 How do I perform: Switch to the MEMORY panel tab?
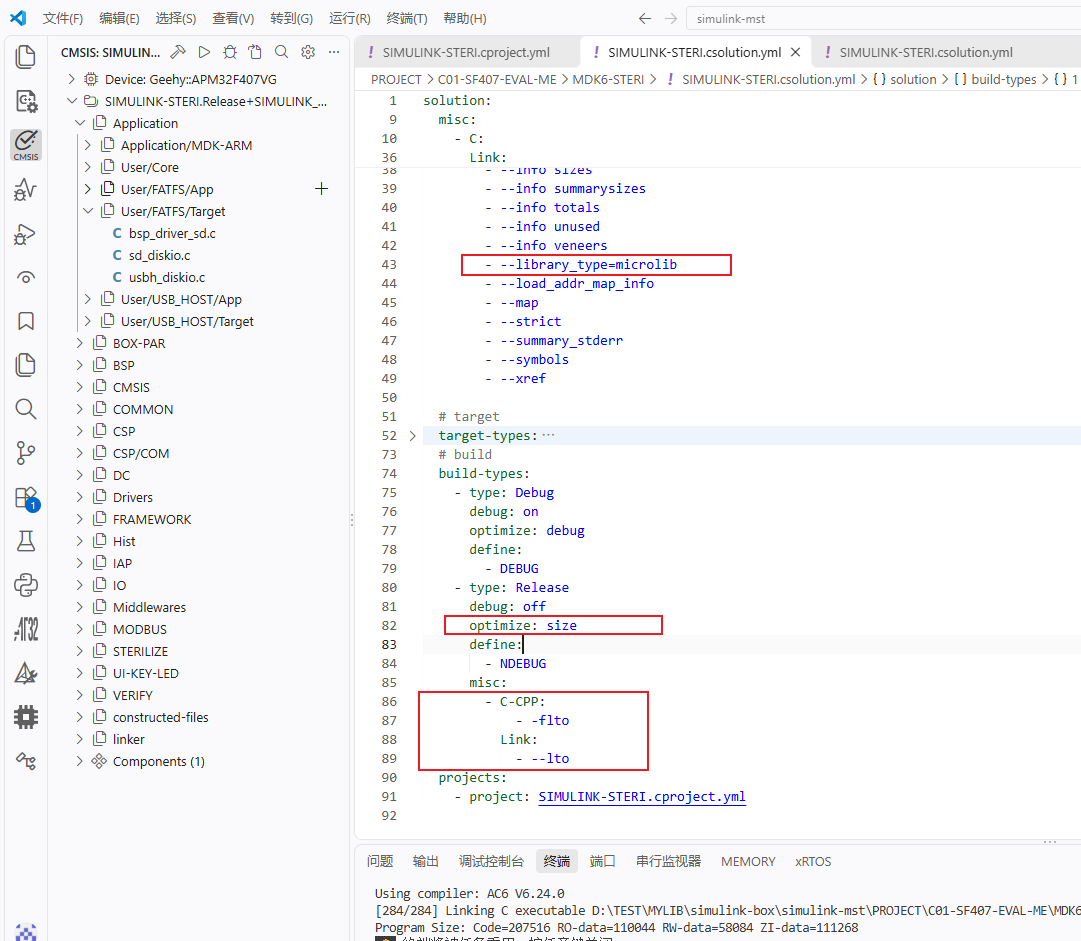tap(748, 861)
